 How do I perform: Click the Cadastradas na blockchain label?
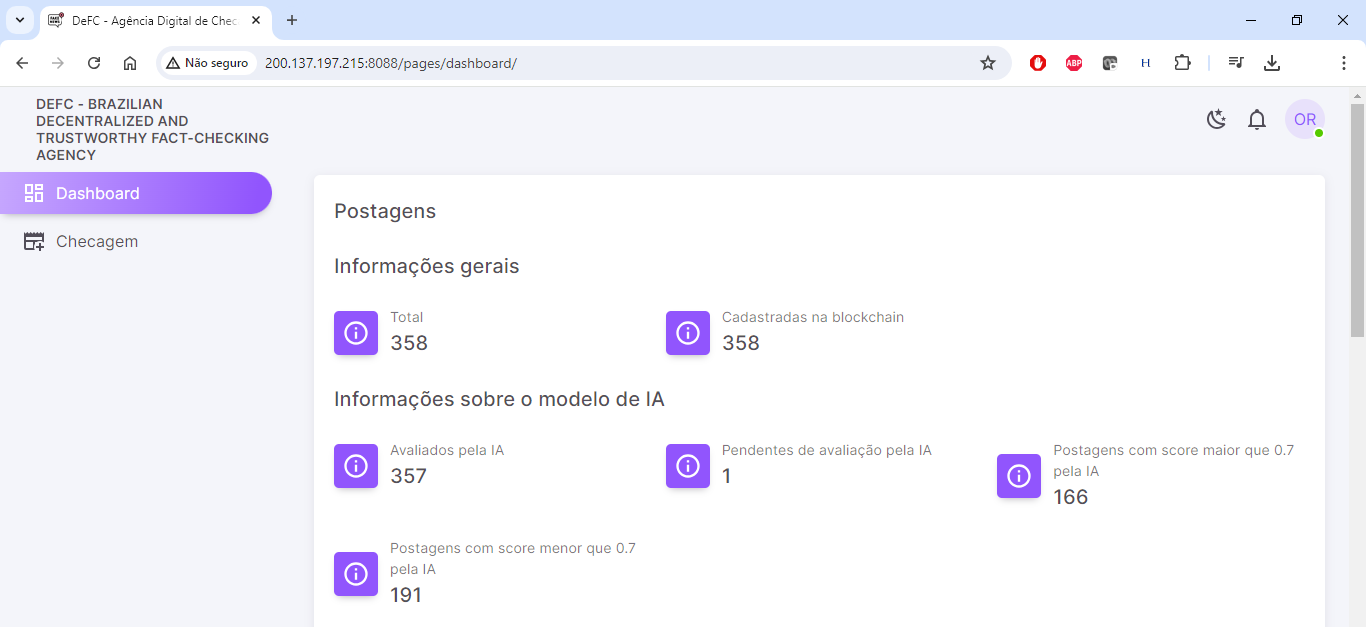[813, 317]
